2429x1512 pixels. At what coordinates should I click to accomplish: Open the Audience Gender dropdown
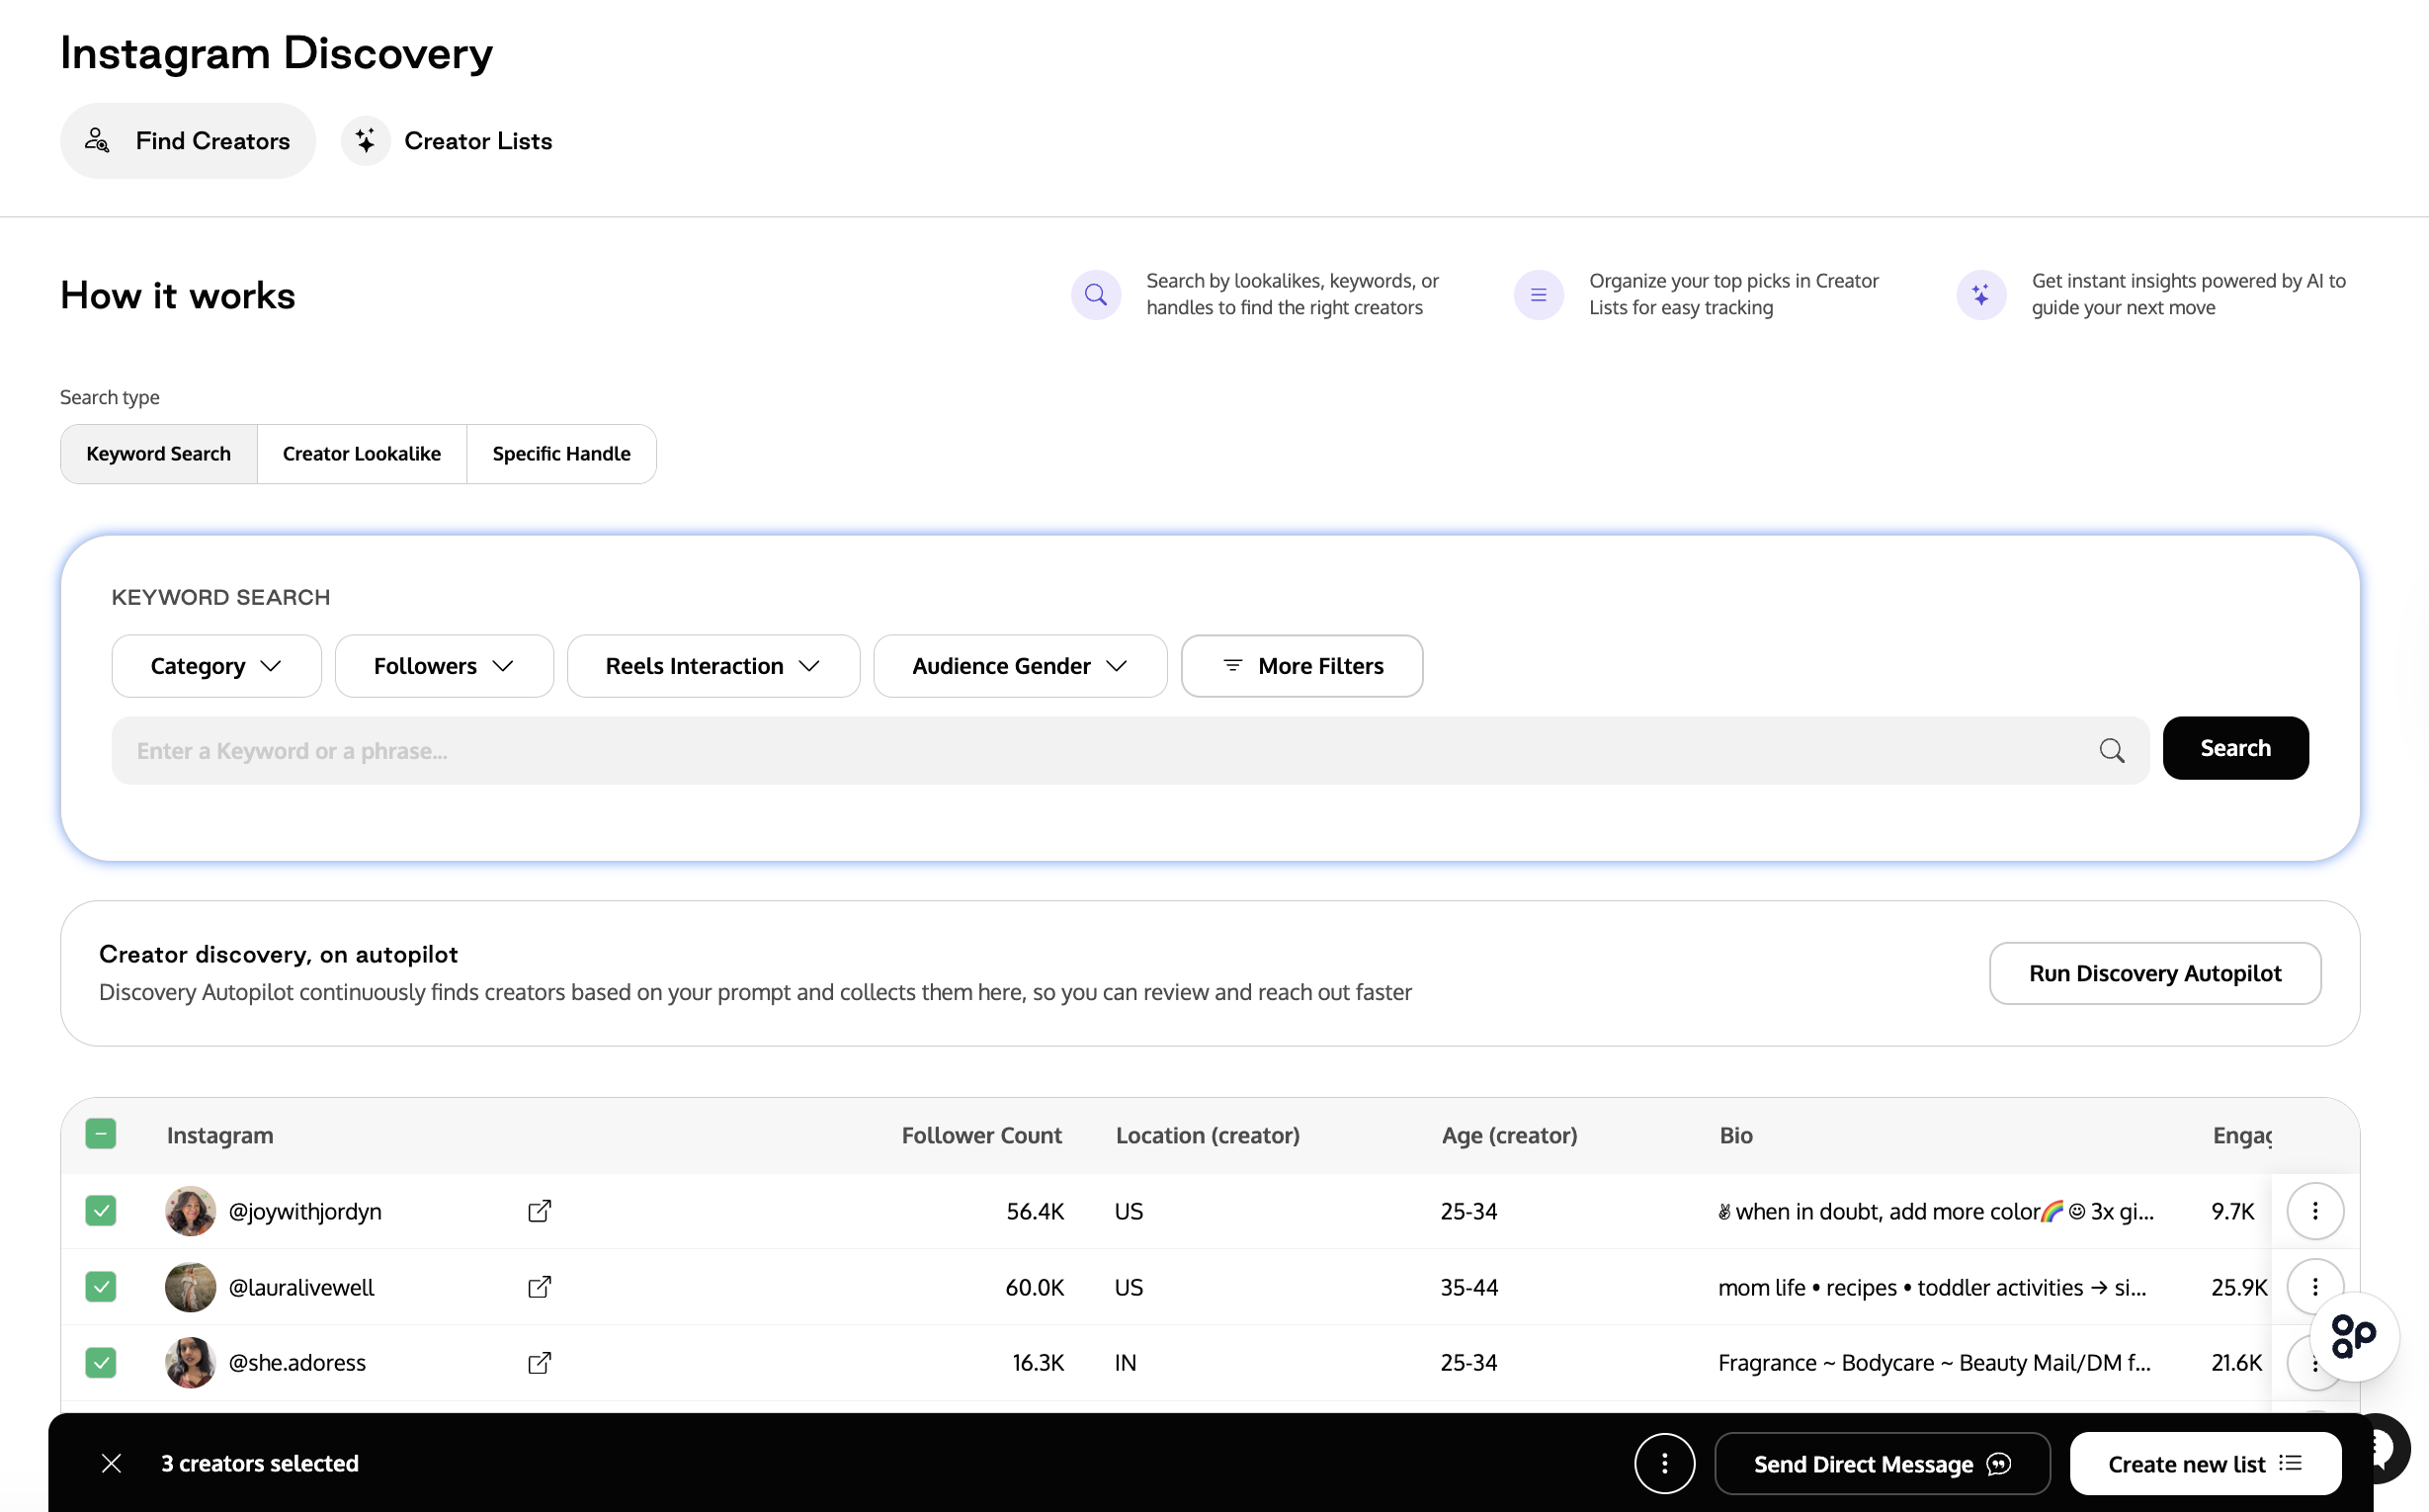tap(1020, 666)
